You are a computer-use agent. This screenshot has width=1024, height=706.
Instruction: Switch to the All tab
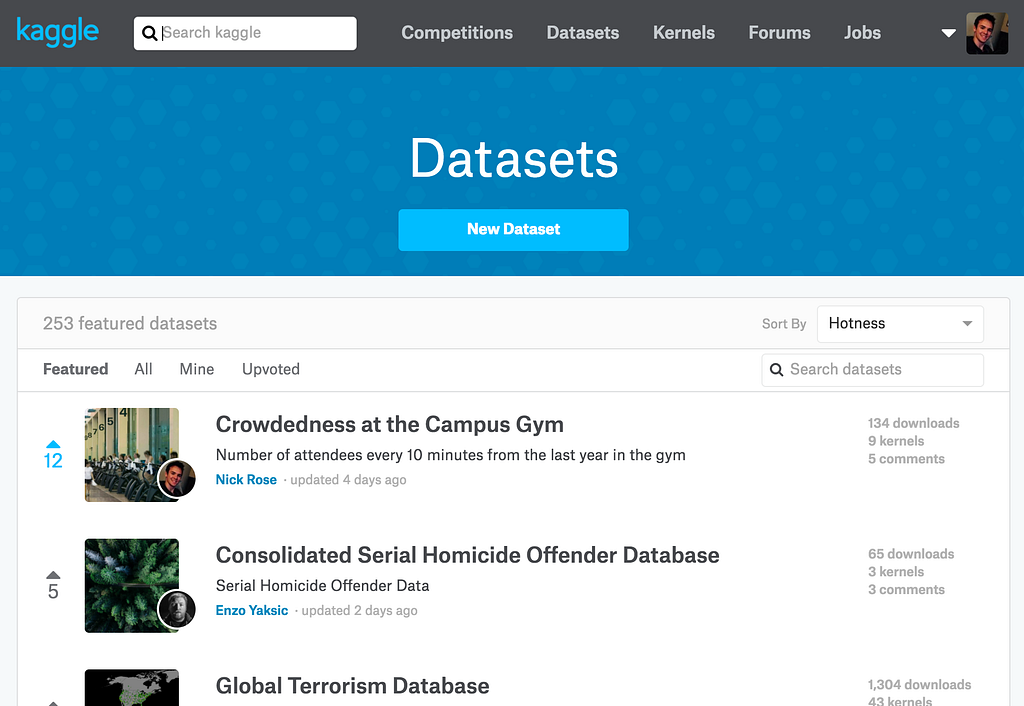[x=144, y=369]
